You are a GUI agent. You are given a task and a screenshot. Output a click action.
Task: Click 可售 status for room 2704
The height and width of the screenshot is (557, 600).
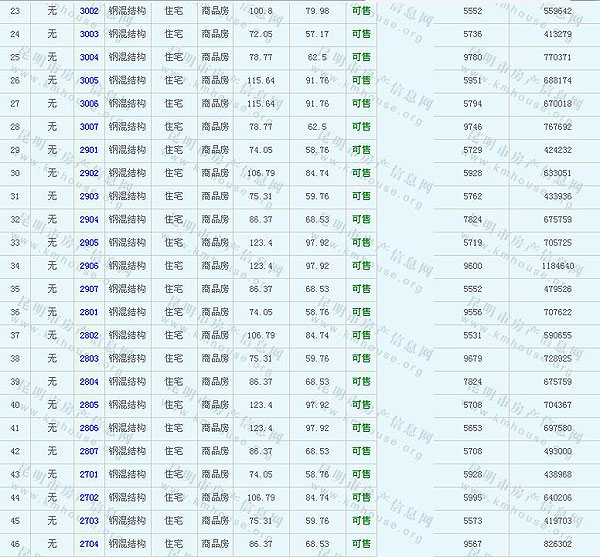[x=361, y=544]
